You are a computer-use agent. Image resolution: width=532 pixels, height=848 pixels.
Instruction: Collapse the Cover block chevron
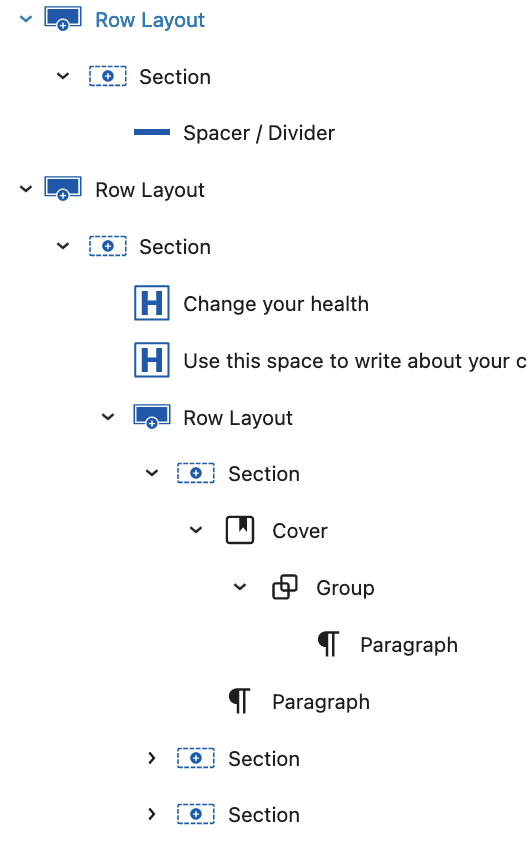pyautogui.click(x=196, y=530)
